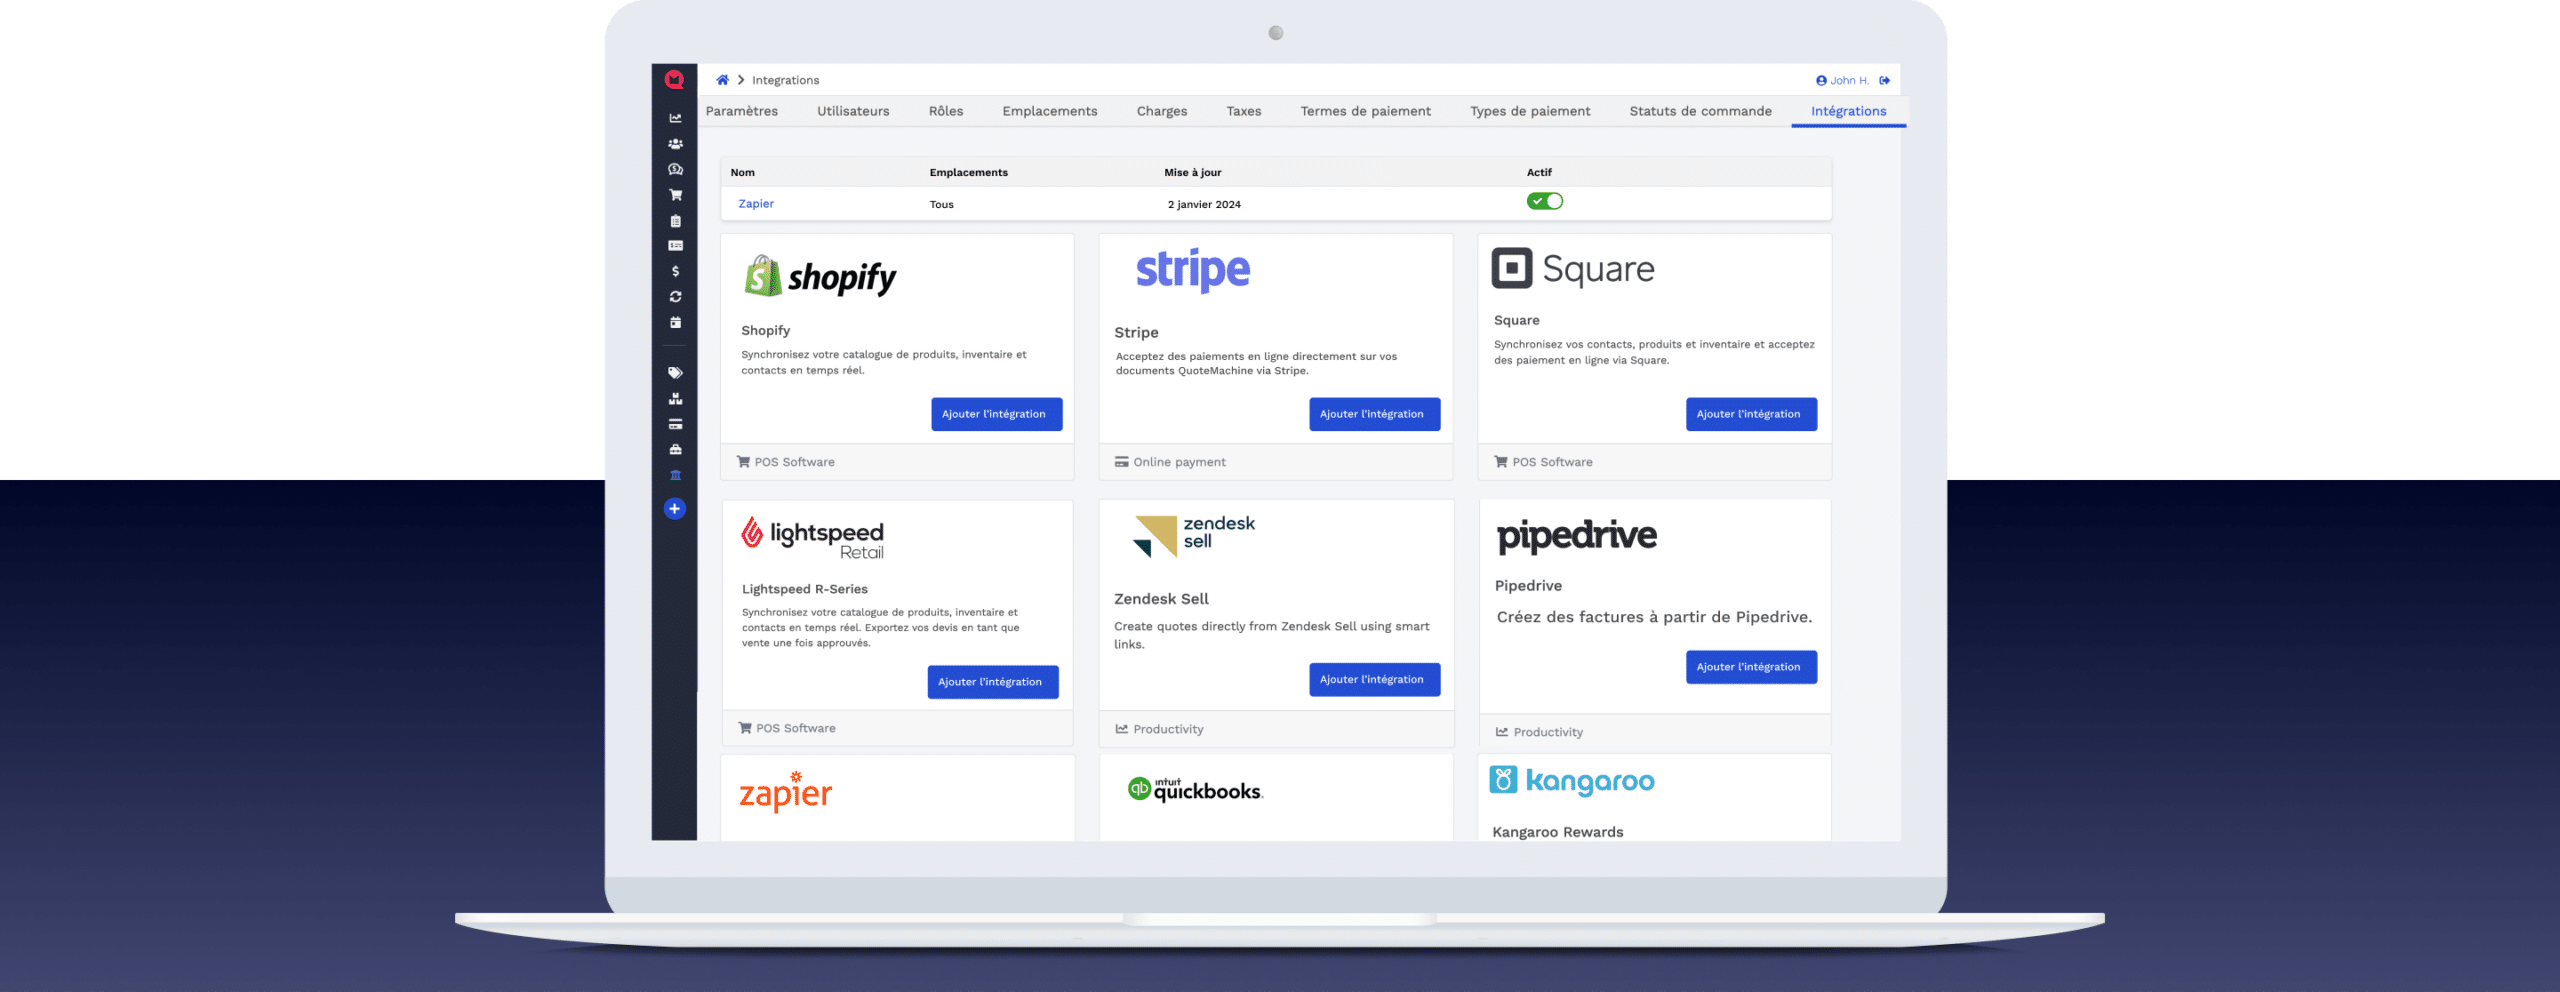Click the Actif column header
The image size is (2560, 992).
point(1539,172)
